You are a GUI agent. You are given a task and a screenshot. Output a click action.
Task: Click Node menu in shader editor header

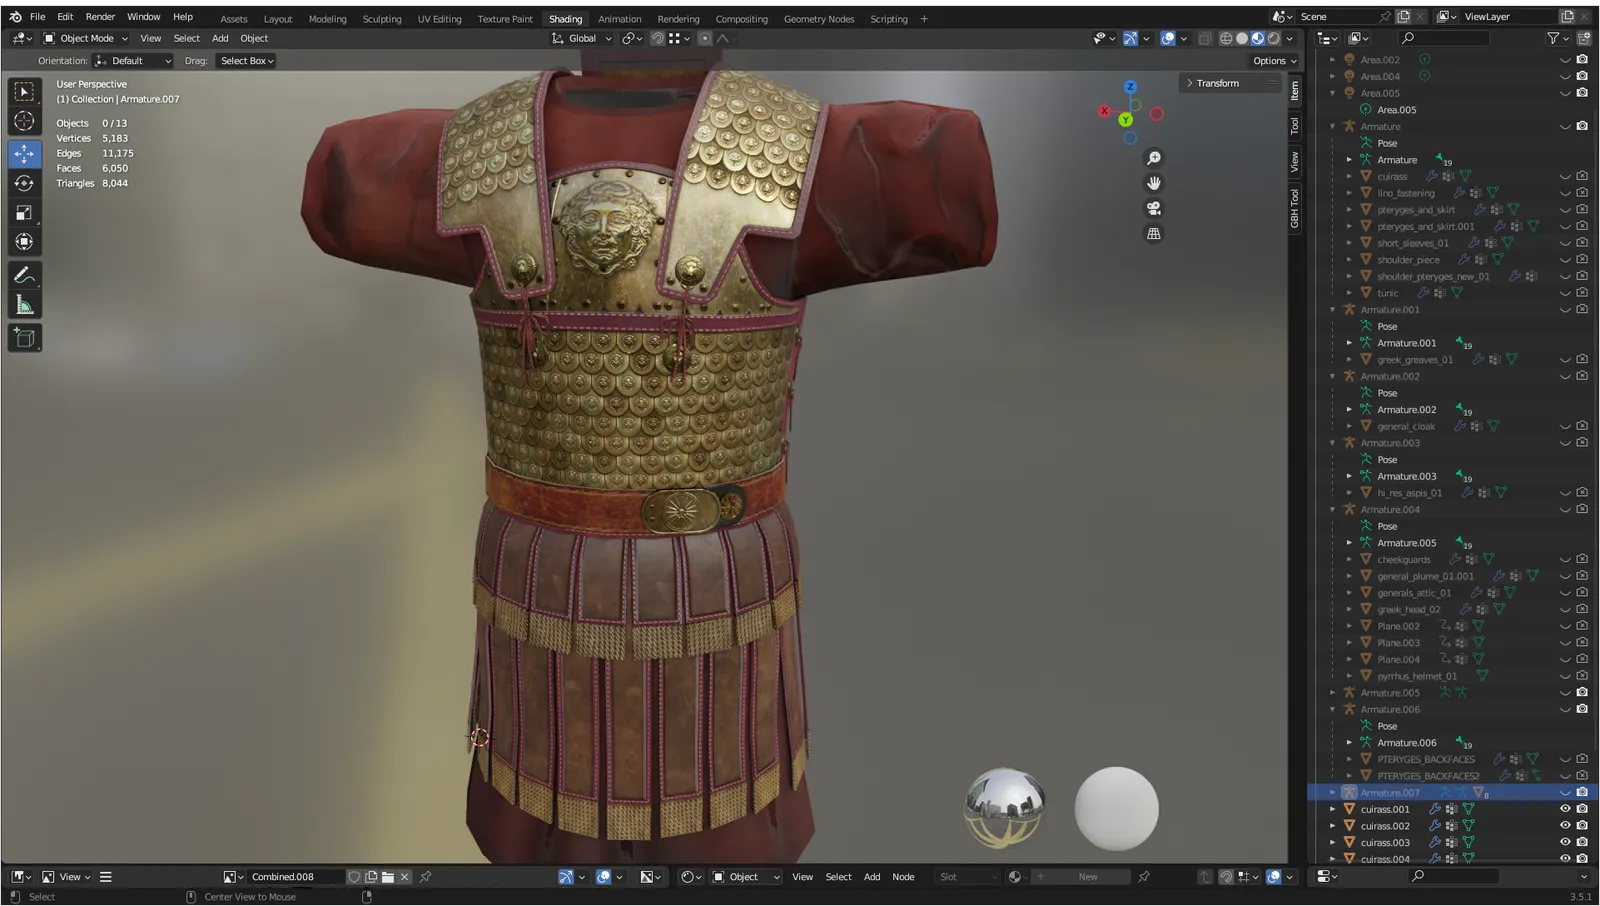(903, 877)
